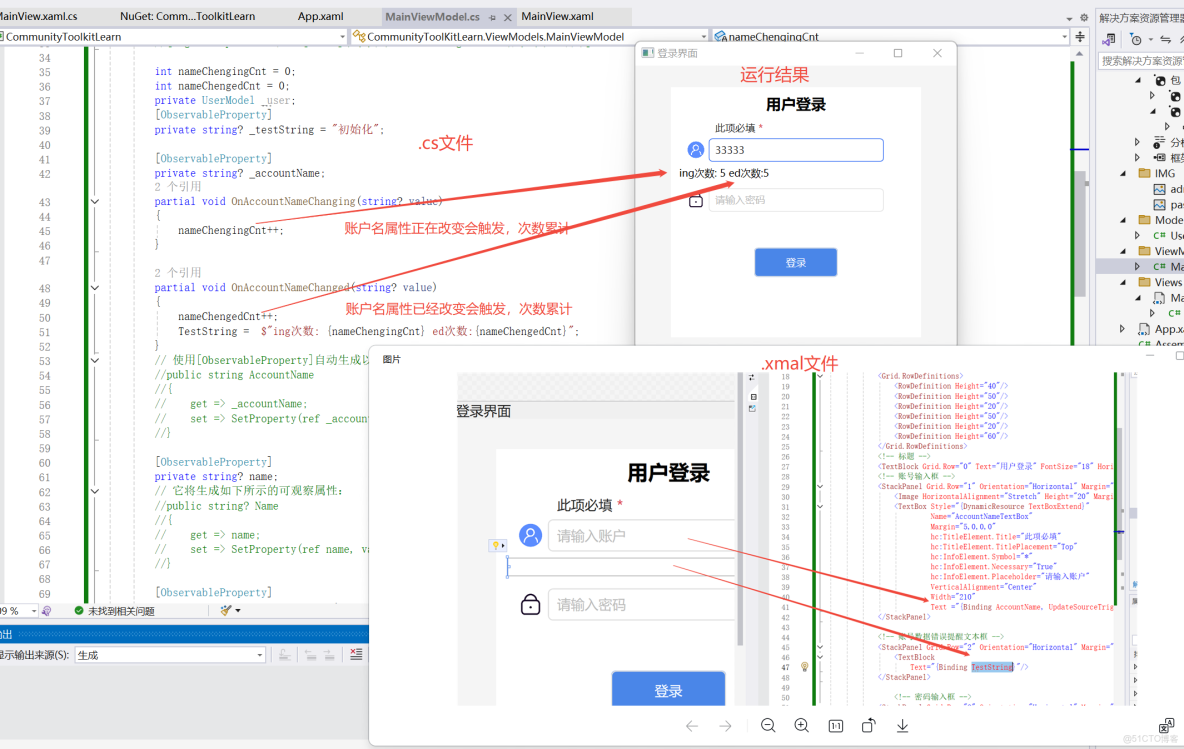
Task: Clear the Output window contents
Action: coord(356,653)
